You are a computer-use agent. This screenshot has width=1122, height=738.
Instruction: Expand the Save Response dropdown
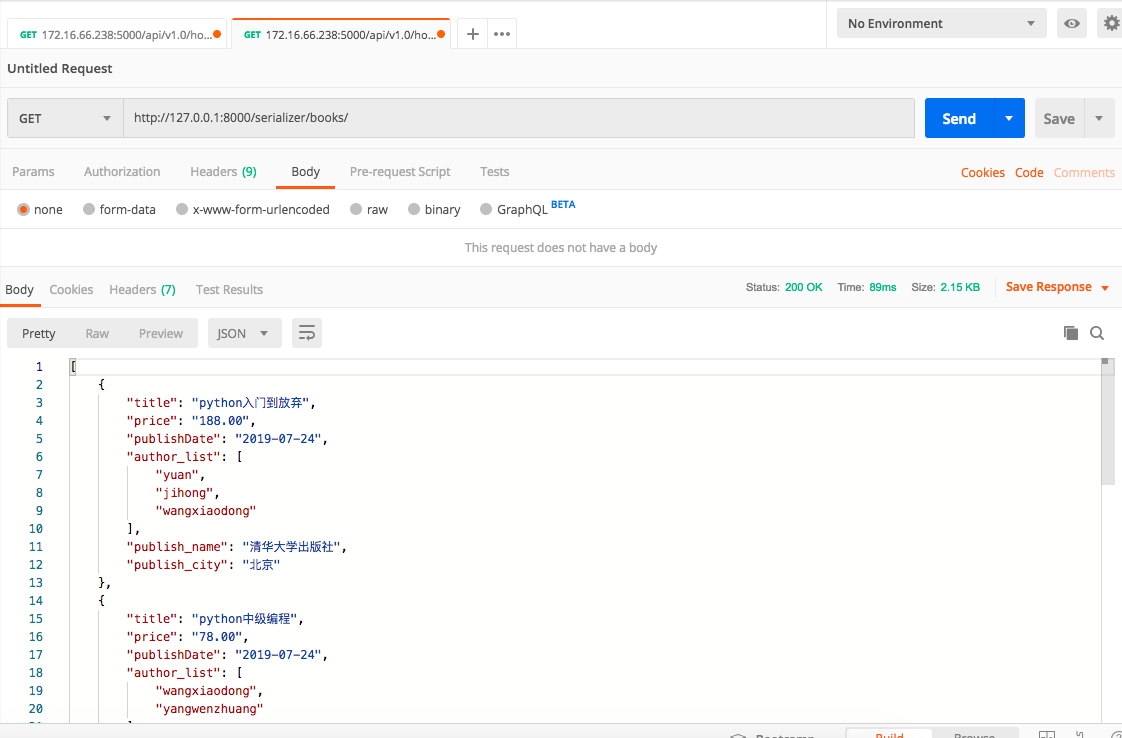(1105, 288)
